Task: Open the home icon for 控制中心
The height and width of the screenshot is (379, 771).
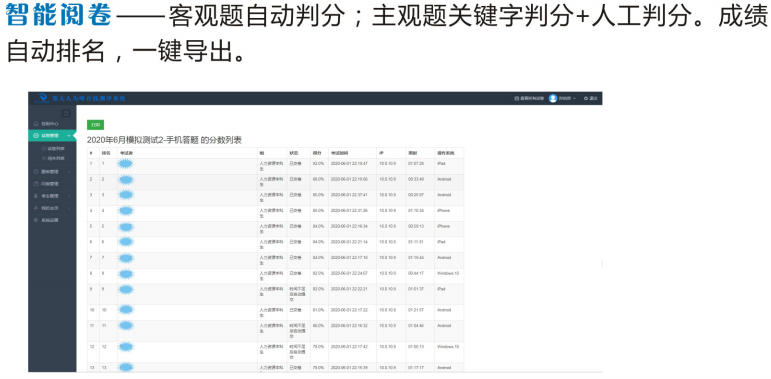Action: [x=36, y=124]
